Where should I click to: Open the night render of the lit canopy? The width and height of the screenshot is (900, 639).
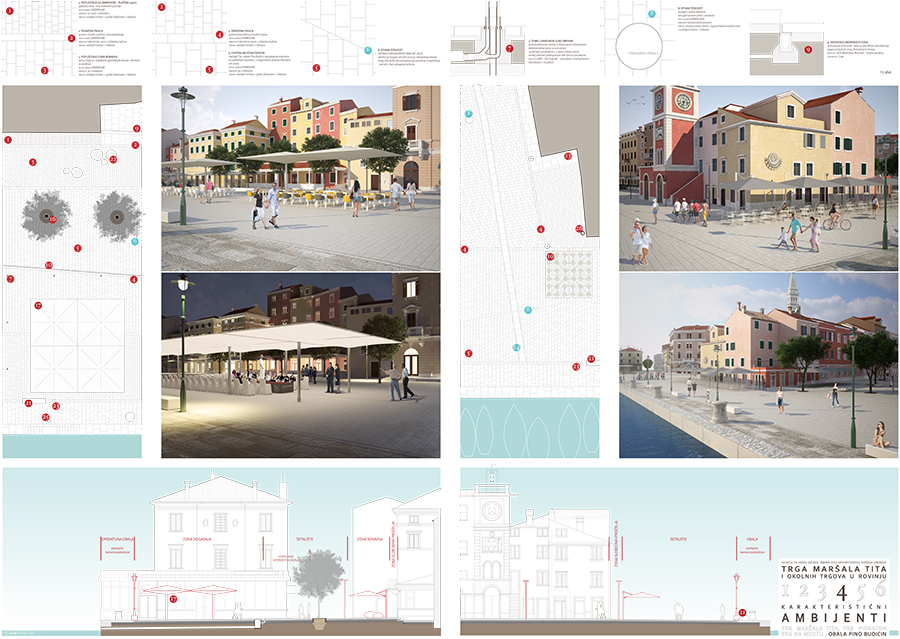click(301, 365)
